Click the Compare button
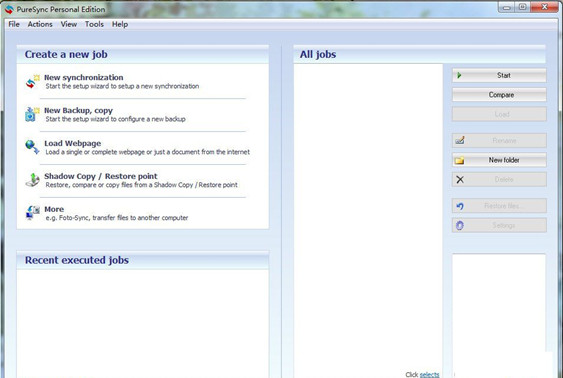Screen dimensions: 563x378 (x=499, y=95)
